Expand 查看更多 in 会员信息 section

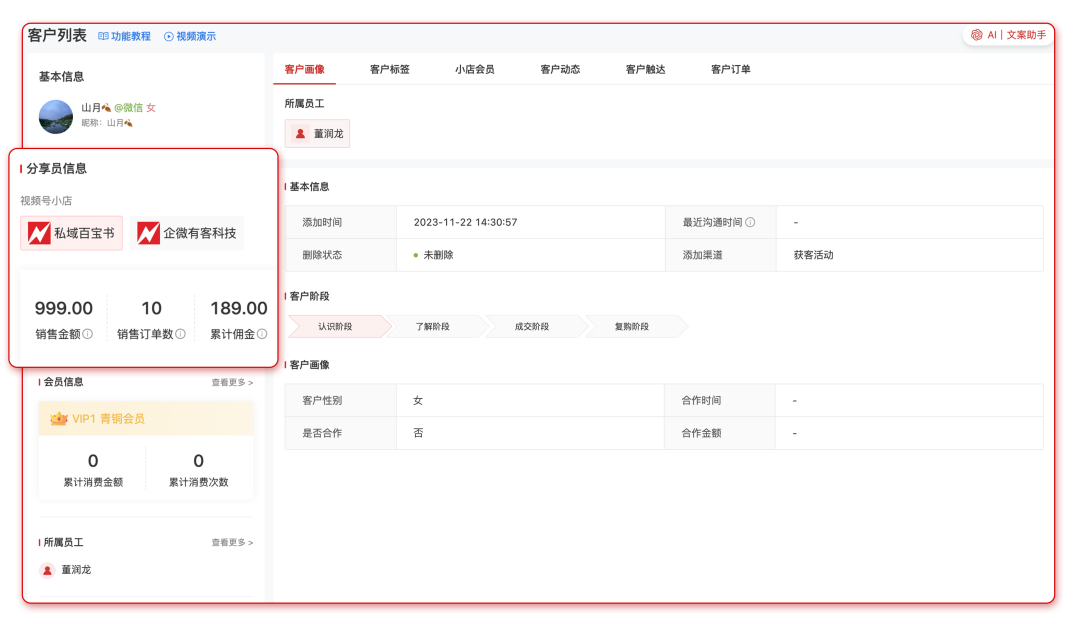232,382
